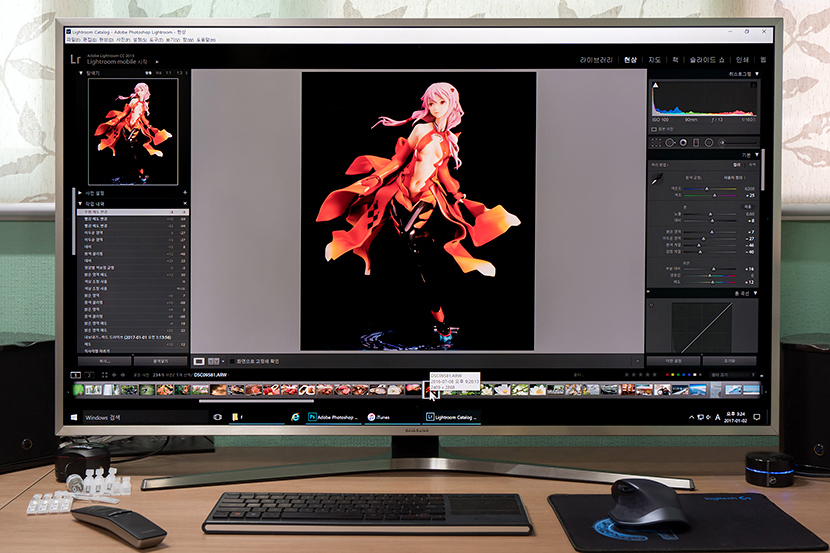The height and width of the screenshot is (553, 830).
Task: Collapse the Tone Curve panel (톤 곡선)
Action: pyautogui.click(x=755, y=293)
